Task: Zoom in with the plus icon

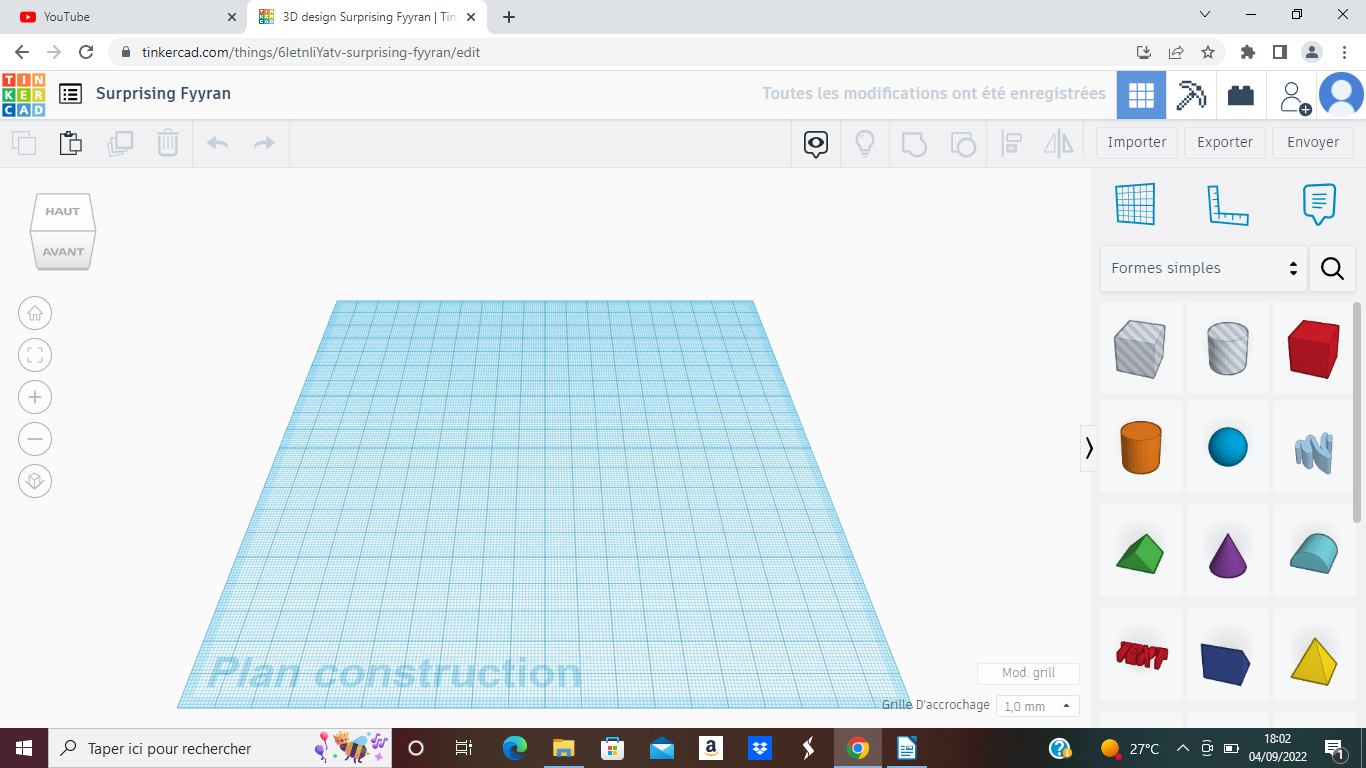Action: point(35,397)
